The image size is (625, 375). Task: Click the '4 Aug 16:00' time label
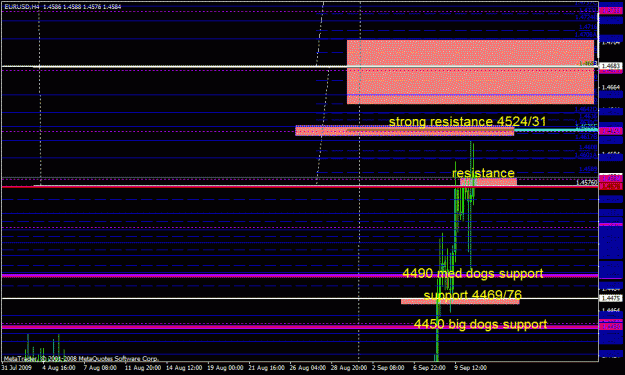pyautogui.click(x=59, y=367)
